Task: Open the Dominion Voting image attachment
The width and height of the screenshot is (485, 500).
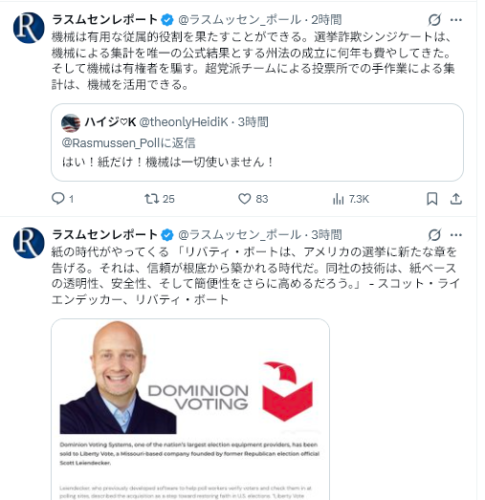Action: pos(190,409)
